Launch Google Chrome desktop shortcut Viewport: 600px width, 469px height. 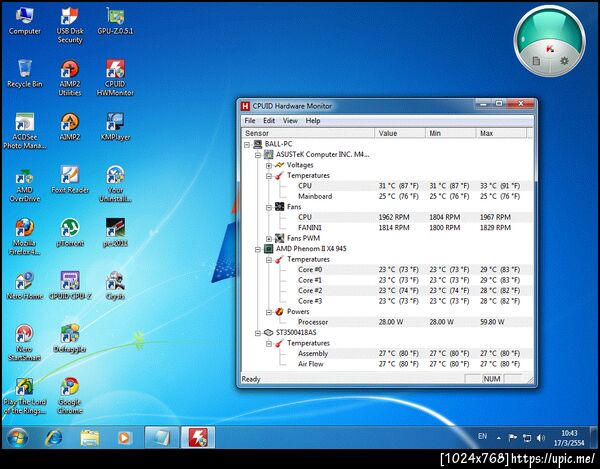(70, 396)
